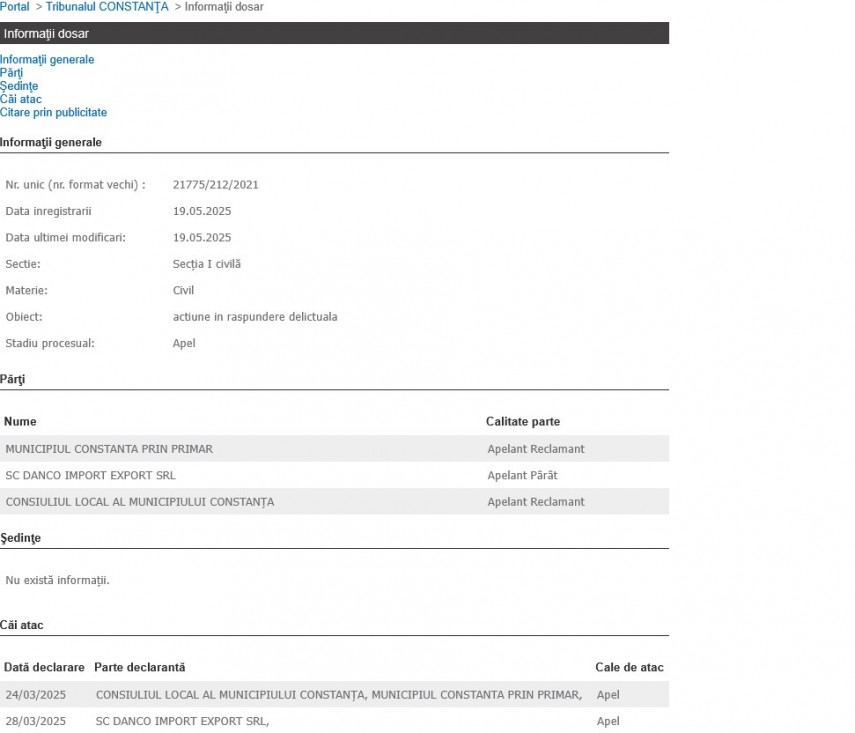
Task: Click declaration date 24/03/2025
Action: (35, 695)
